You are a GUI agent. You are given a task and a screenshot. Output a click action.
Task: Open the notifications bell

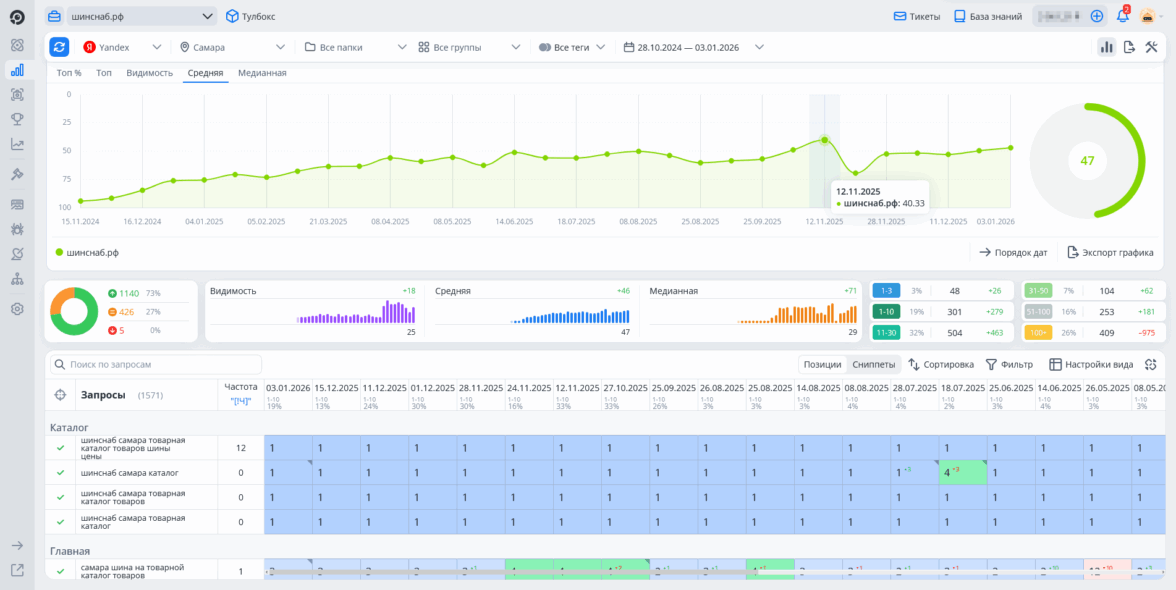(x=1123, y=16)
